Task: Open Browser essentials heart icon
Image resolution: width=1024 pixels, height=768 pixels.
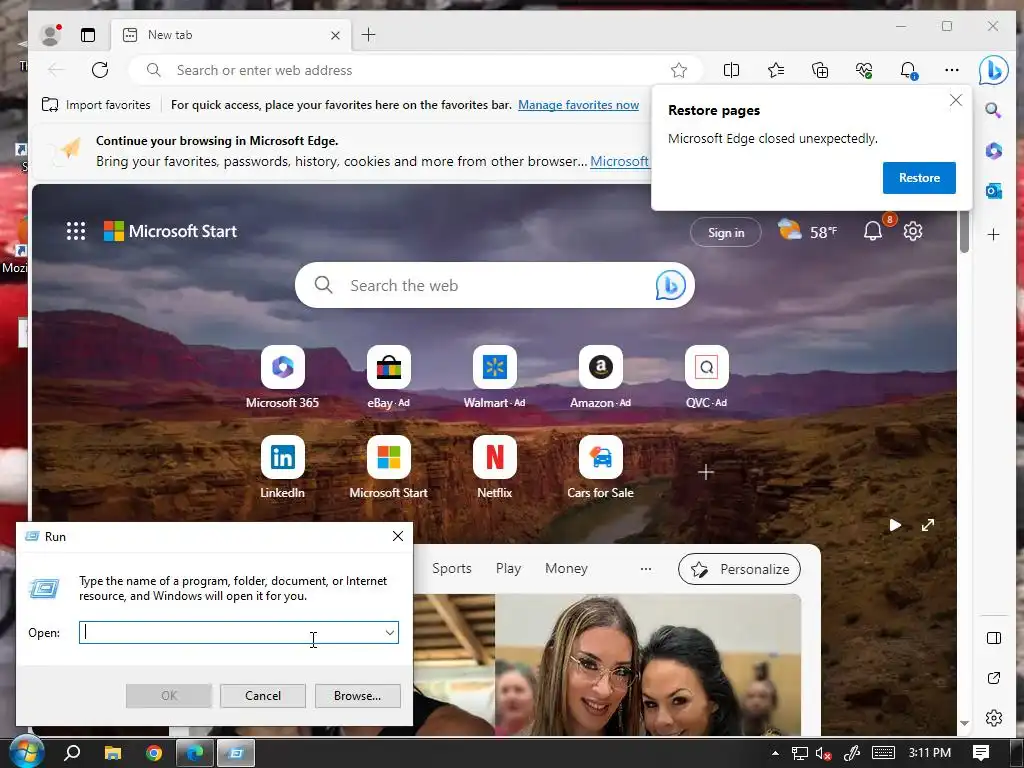Action: (x=864, y=70)
